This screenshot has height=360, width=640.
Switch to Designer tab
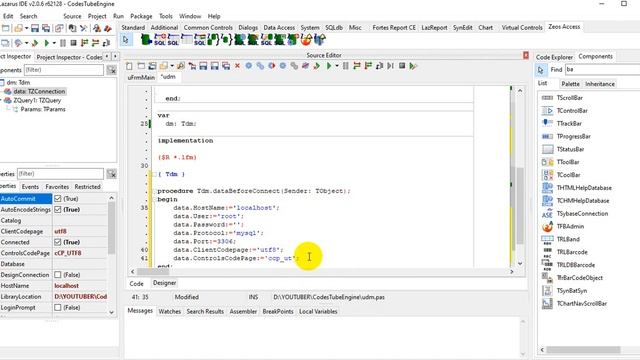click(164, 283)
